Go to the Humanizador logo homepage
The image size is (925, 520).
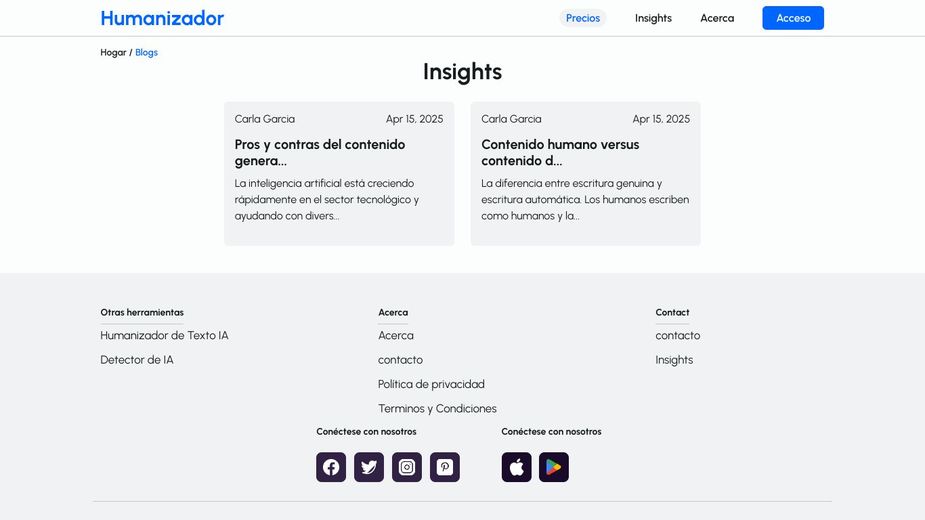pos(162,18)
